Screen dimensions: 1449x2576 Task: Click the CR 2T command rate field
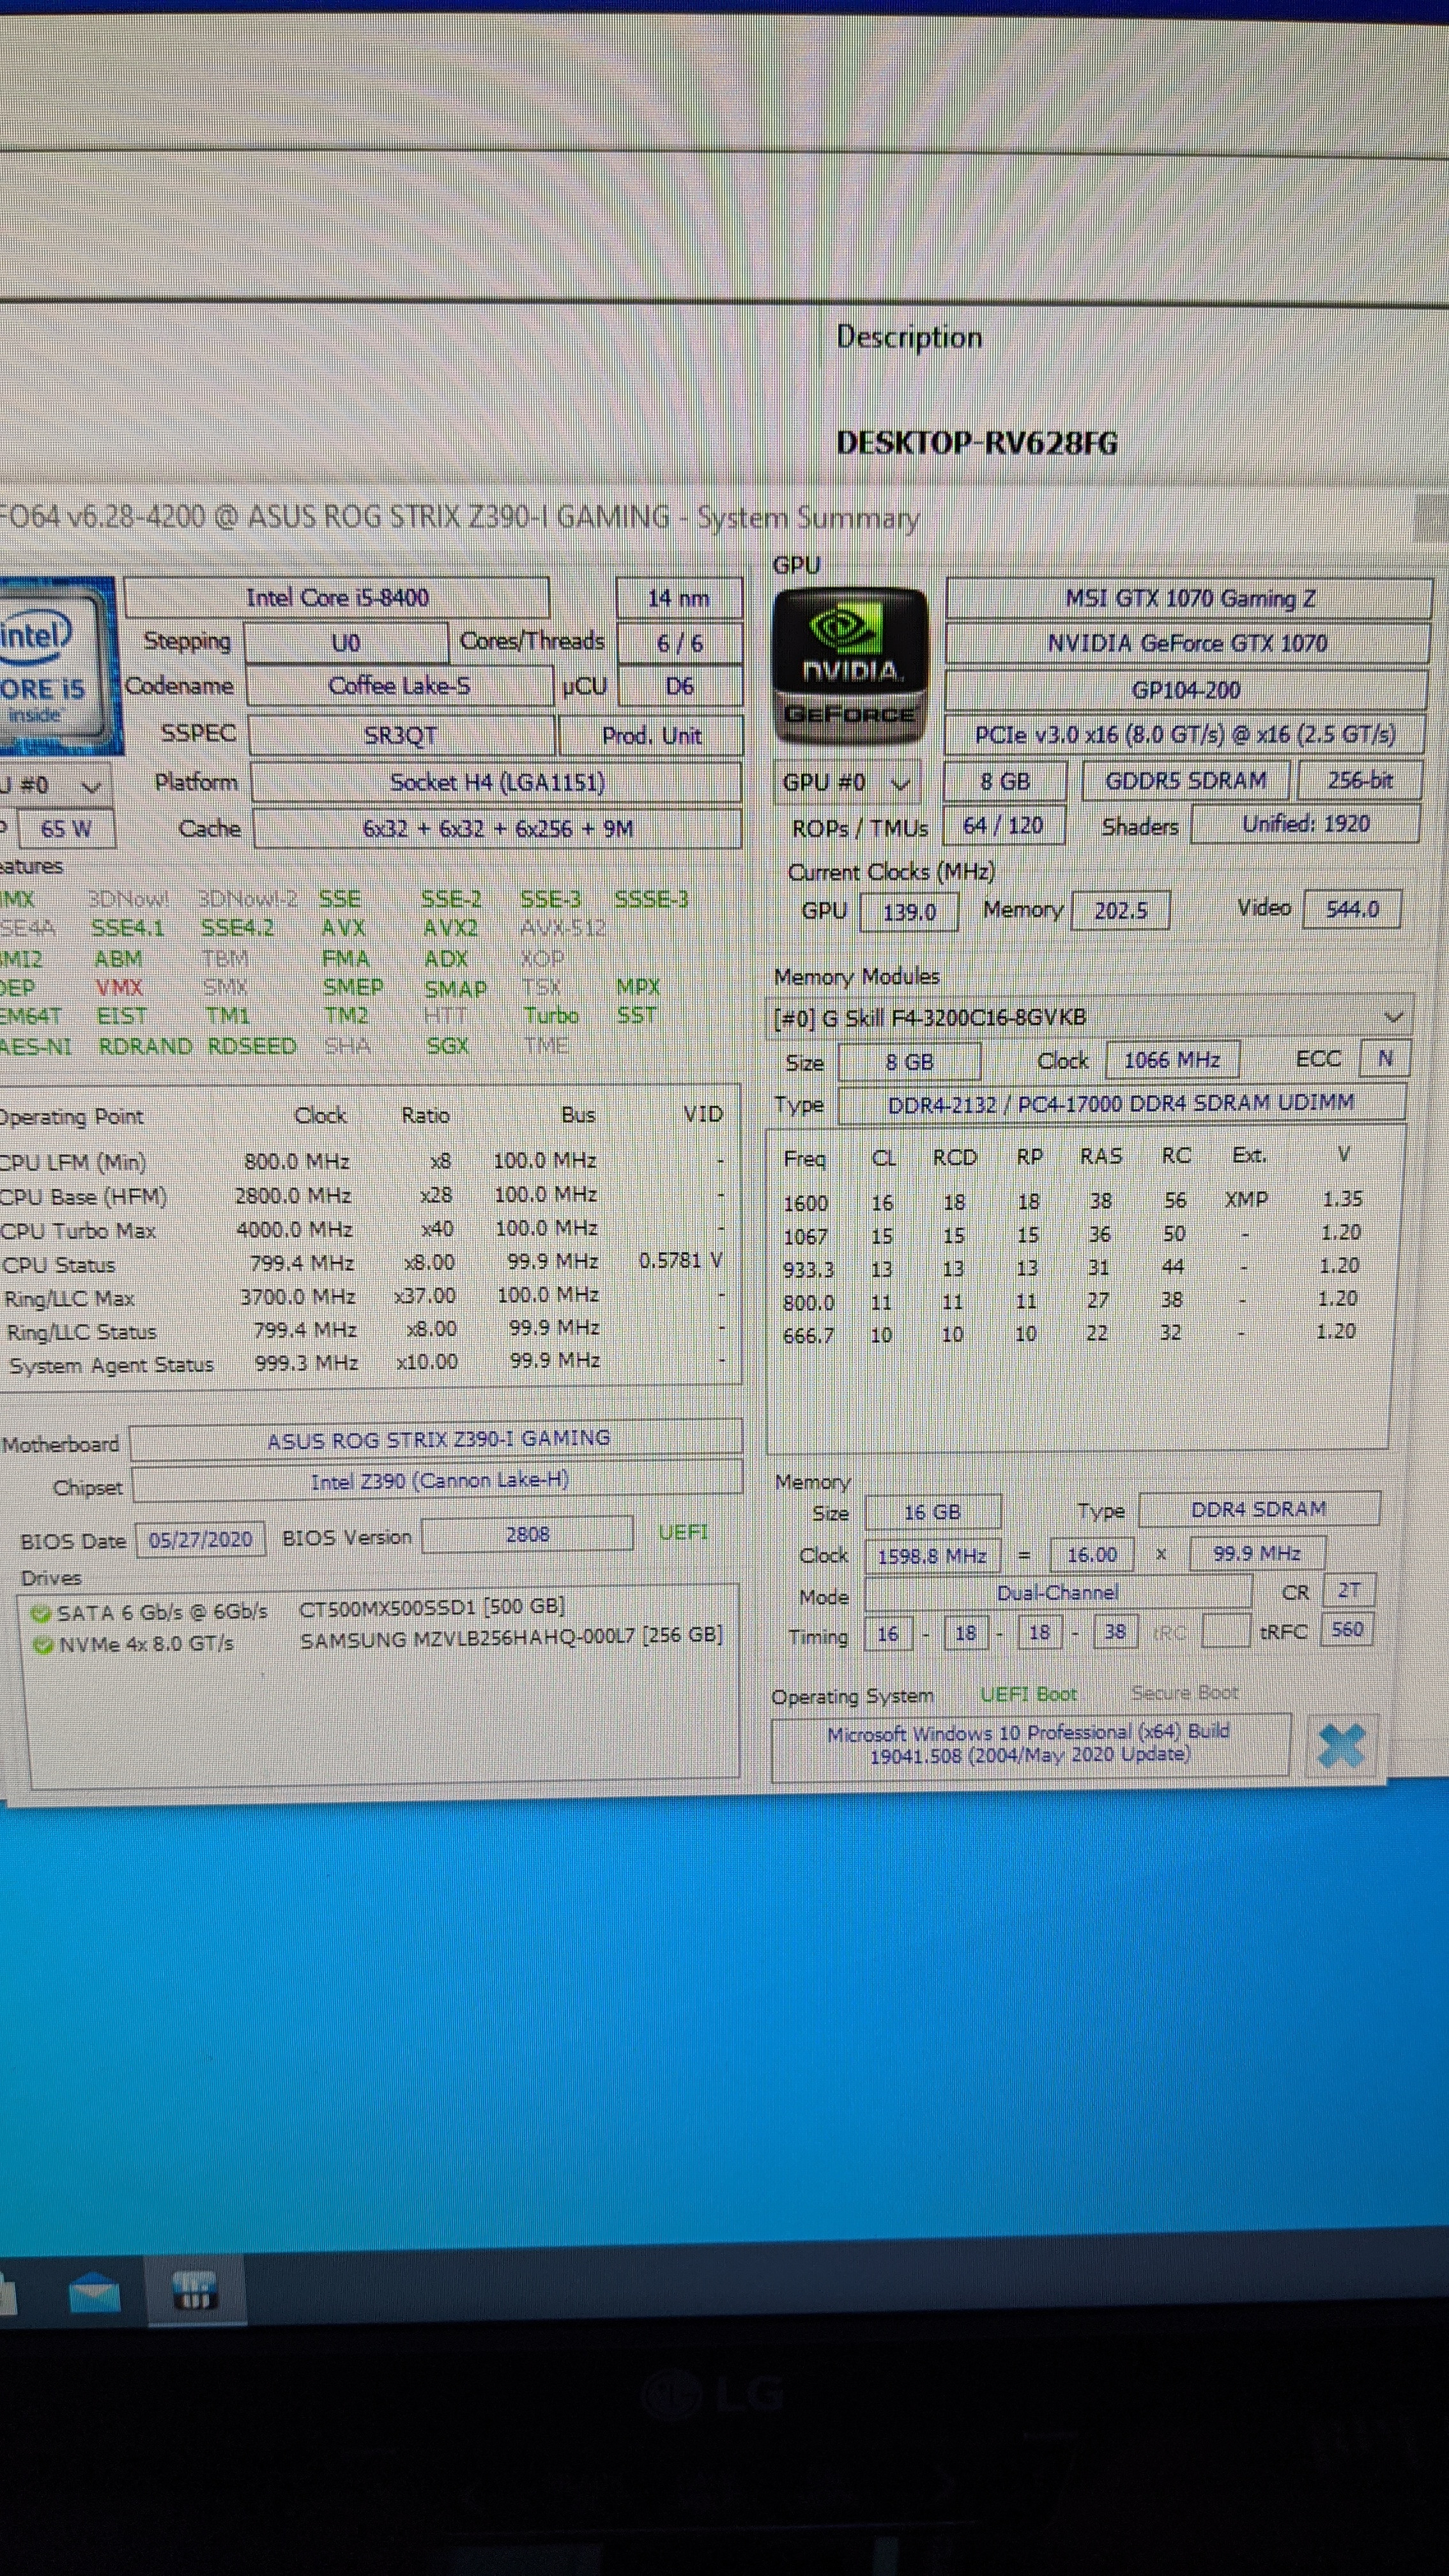[1349, 1590]
